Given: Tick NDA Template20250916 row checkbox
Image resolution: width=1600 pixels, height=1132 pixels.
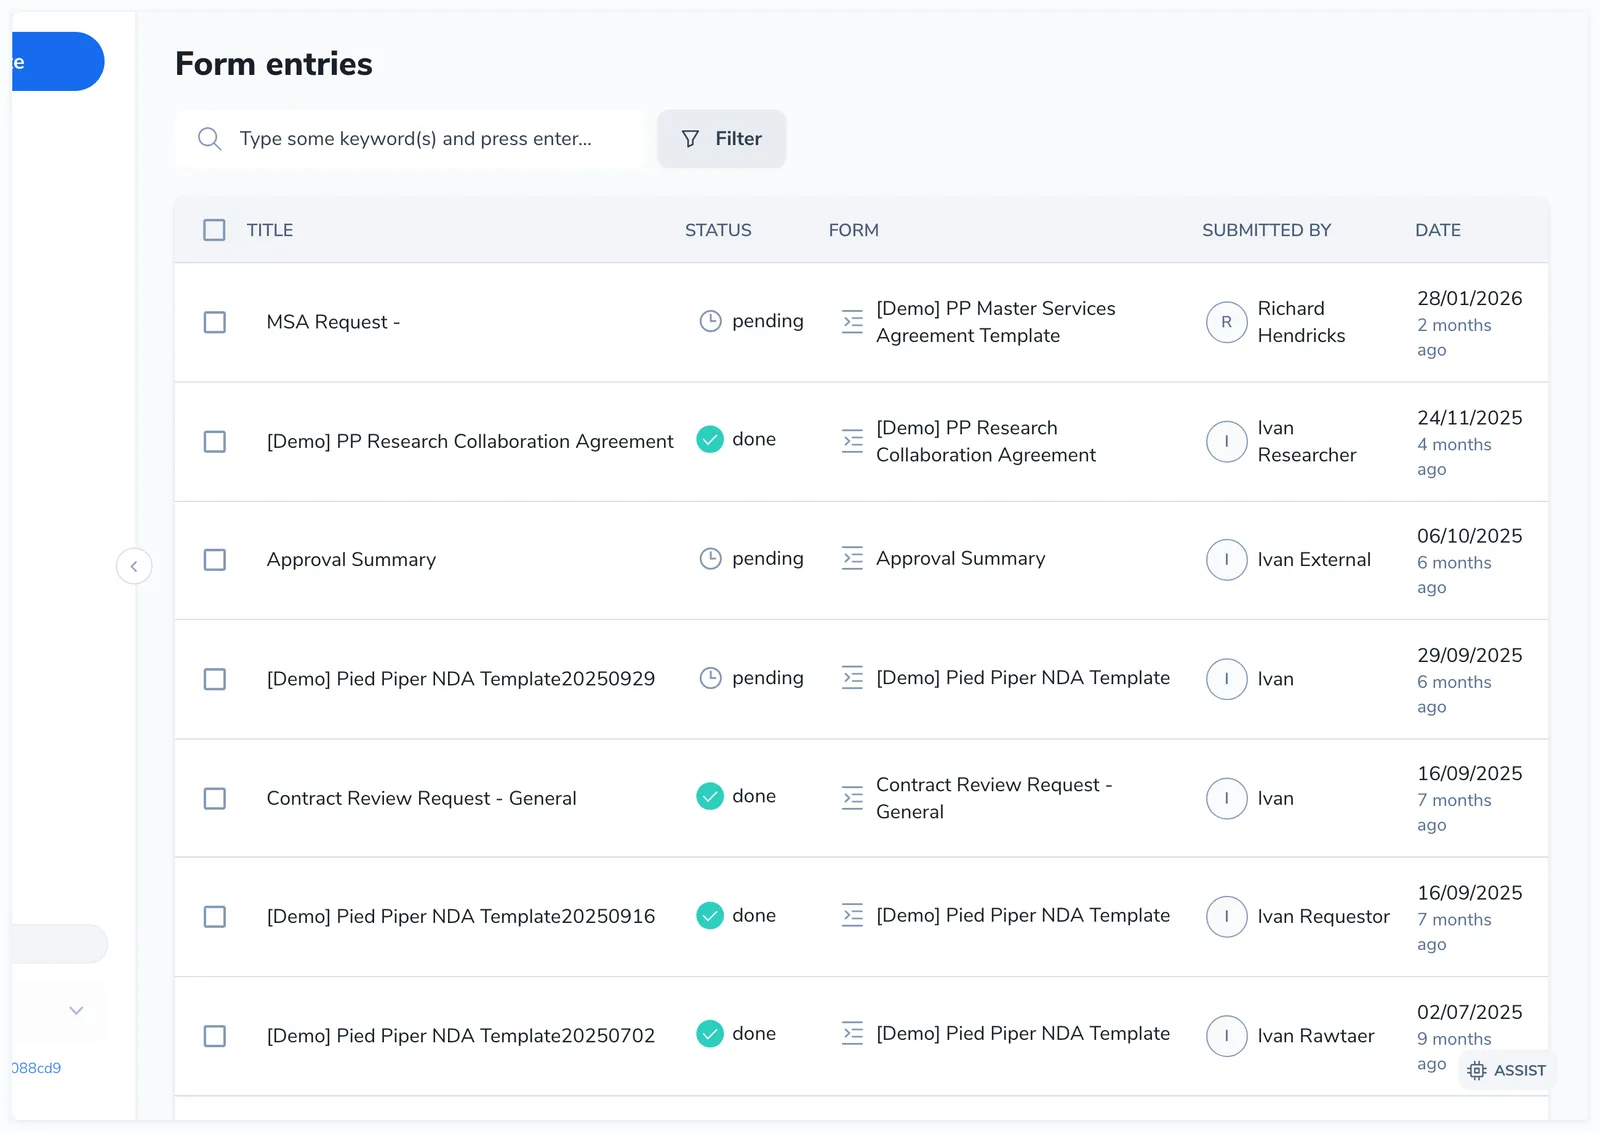Looking at the screenshot, I should 215,917.
